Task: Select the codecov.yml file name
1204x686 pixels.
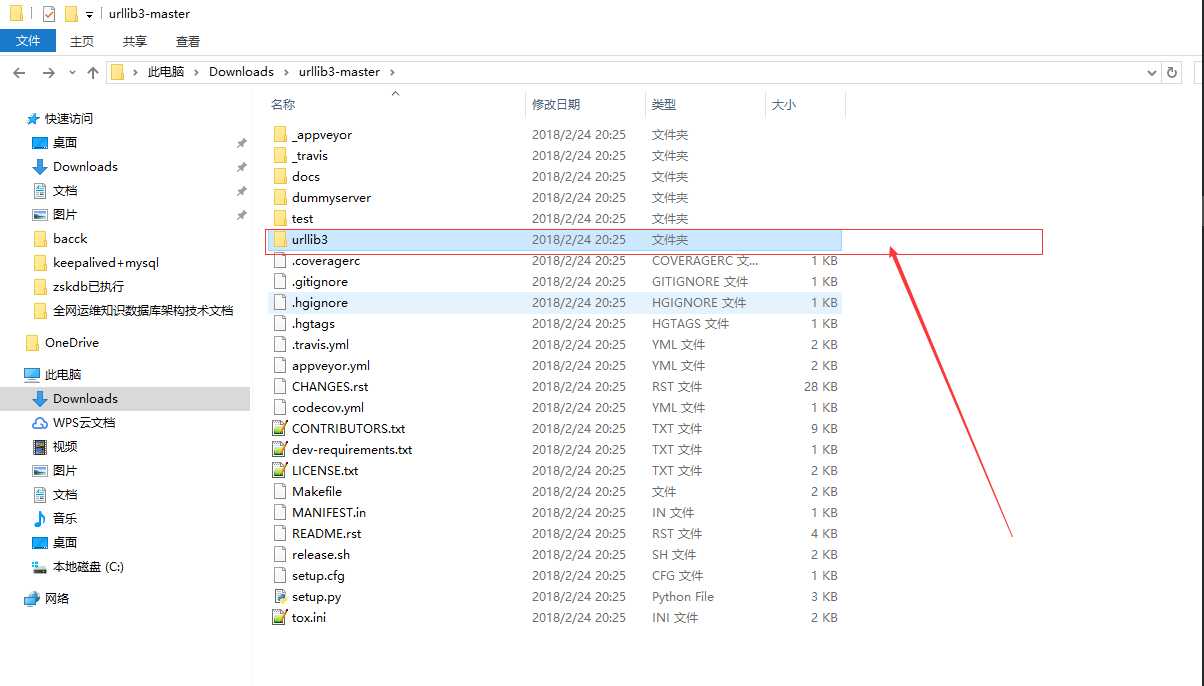Action: coord(328,407)
